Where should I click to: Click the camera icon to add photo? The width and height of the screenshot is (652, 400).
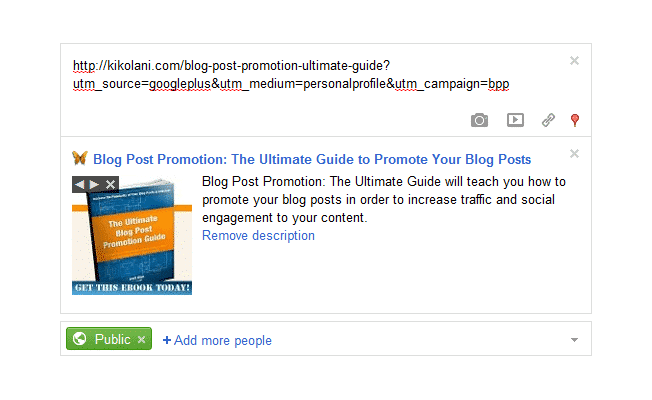[x=480, y=120]
